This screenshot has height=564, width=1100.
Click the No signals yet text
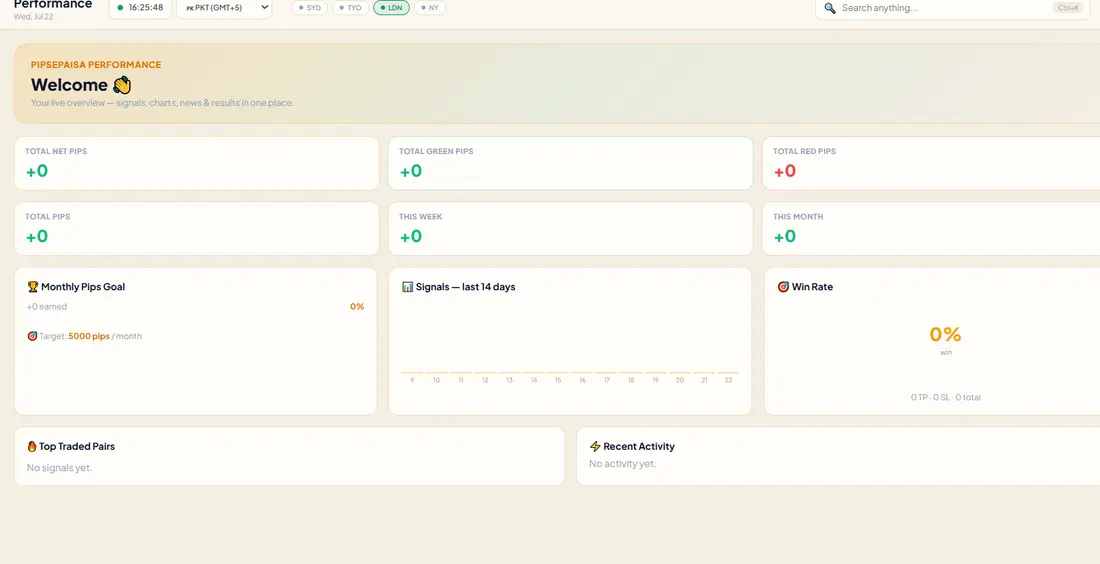point(60,468)
